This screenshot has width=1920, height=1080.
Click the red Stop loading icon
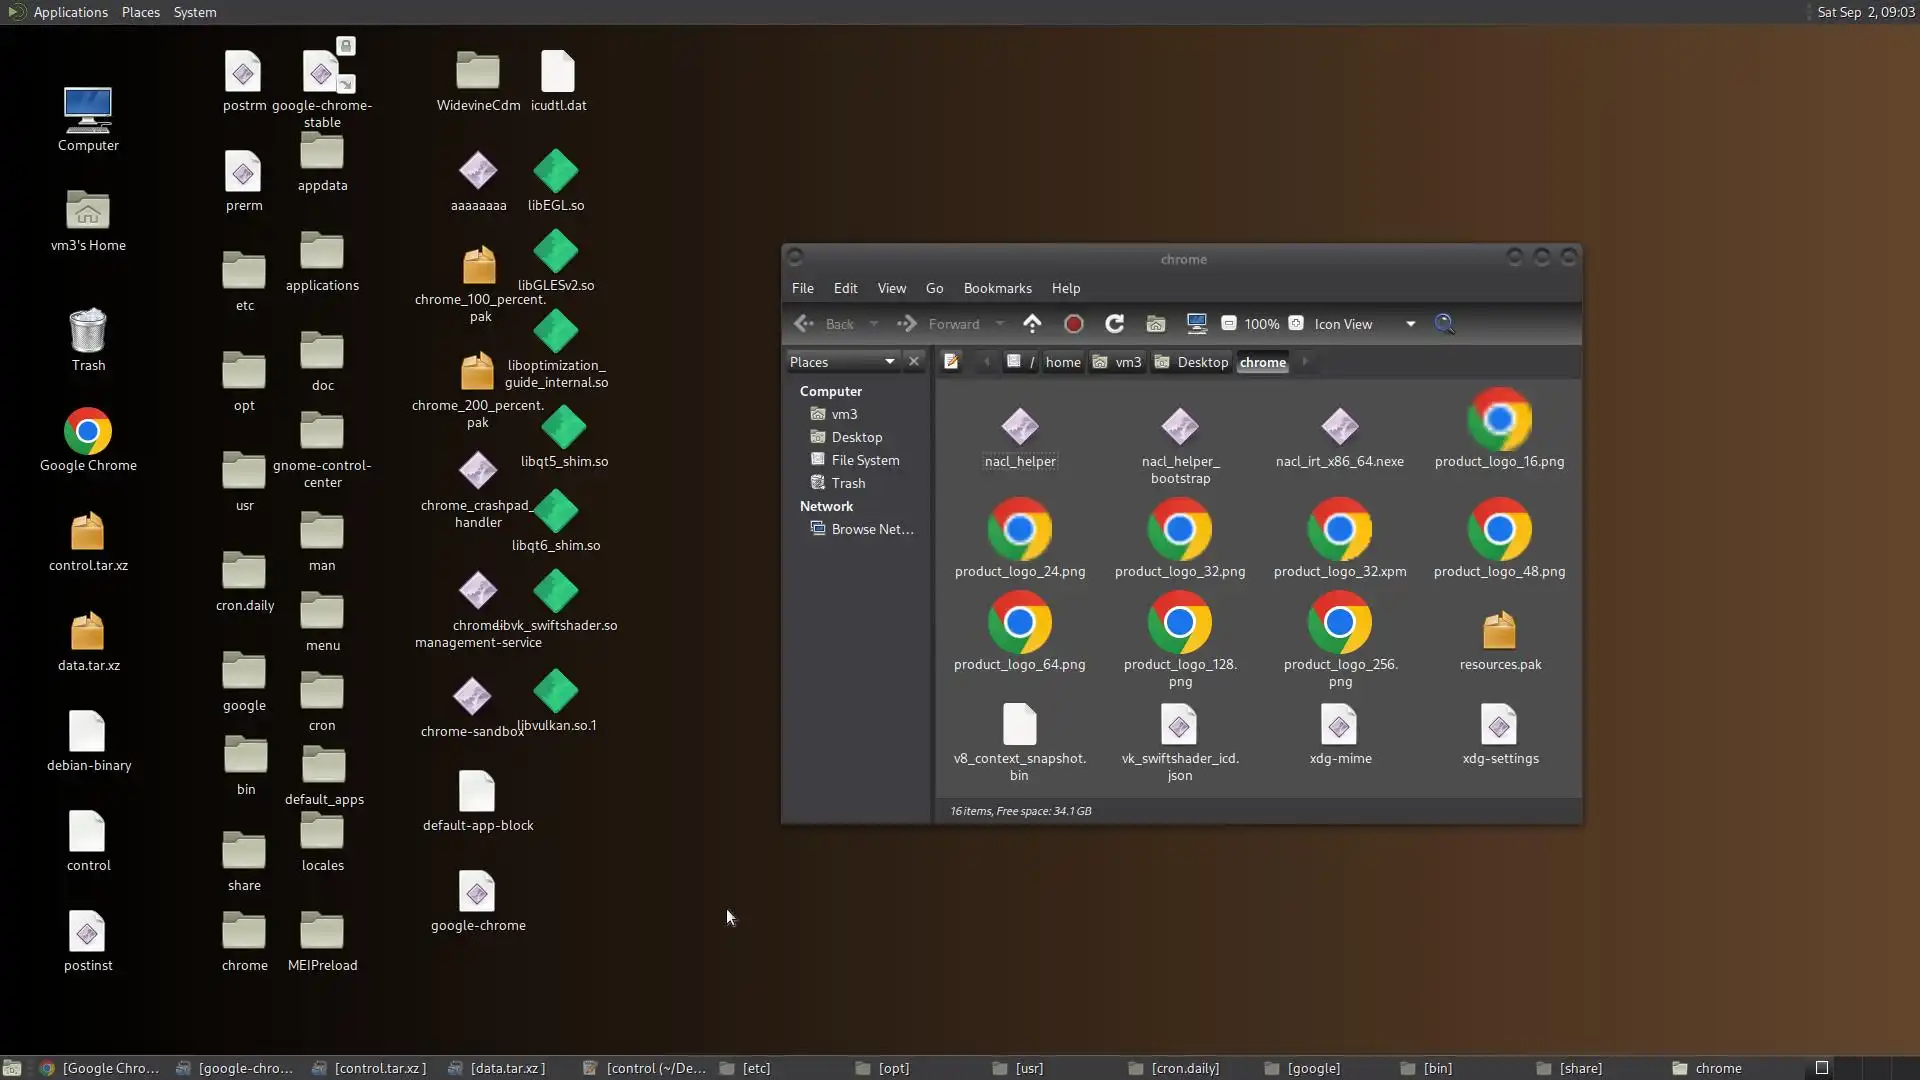(1073, 323)
